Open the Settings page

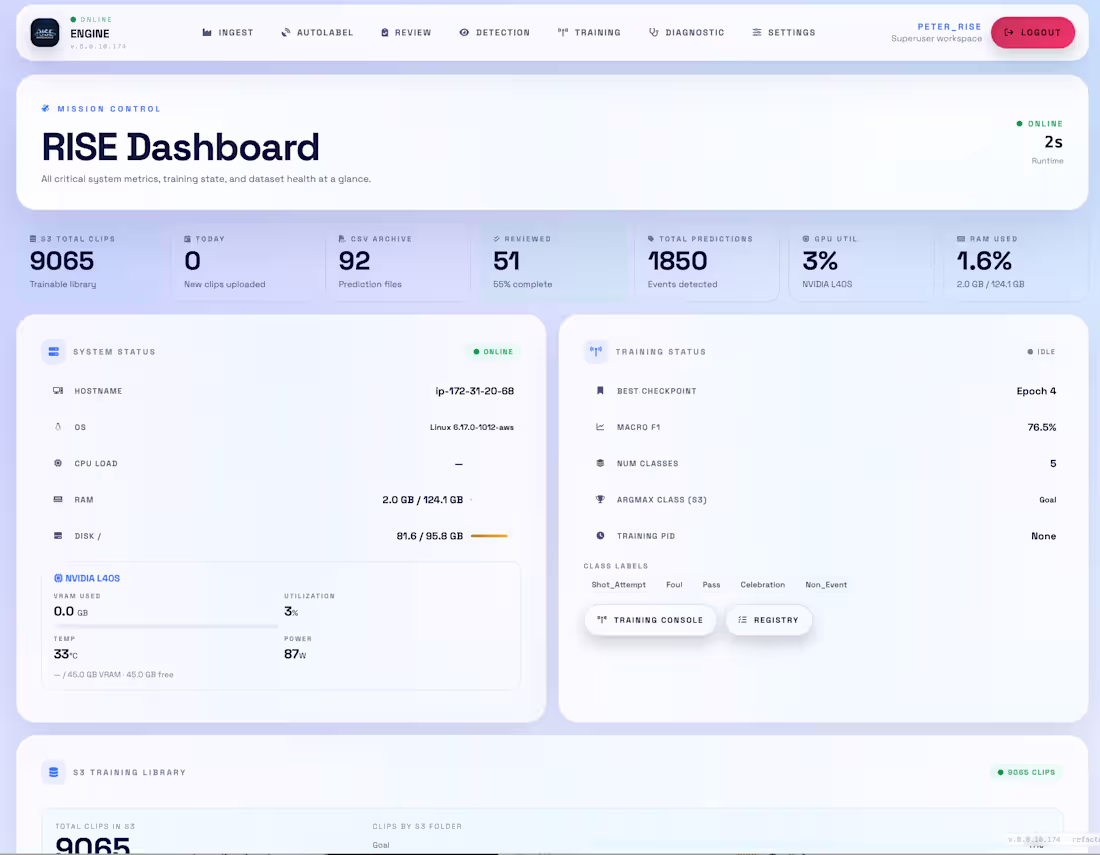point(784,33)
